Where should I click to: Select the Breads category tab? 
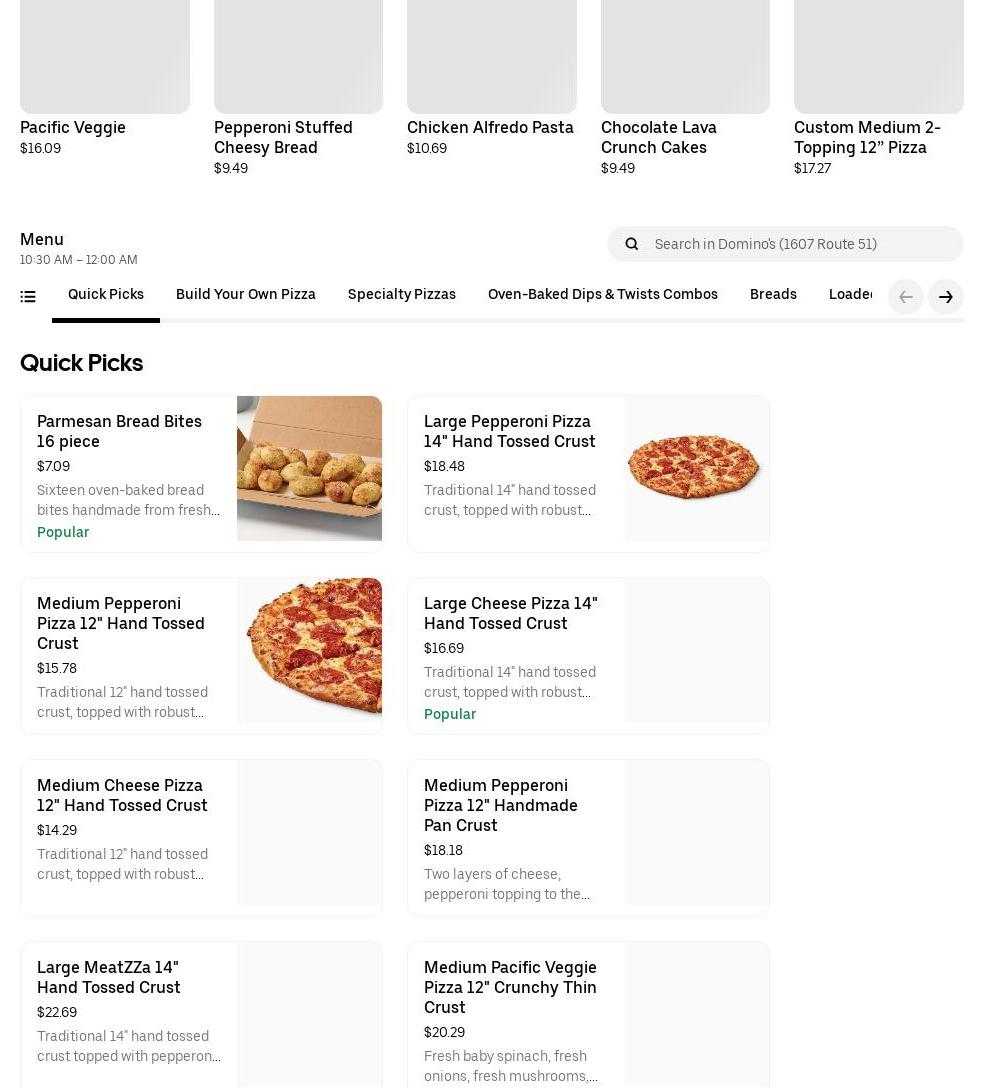coord(773,295)
